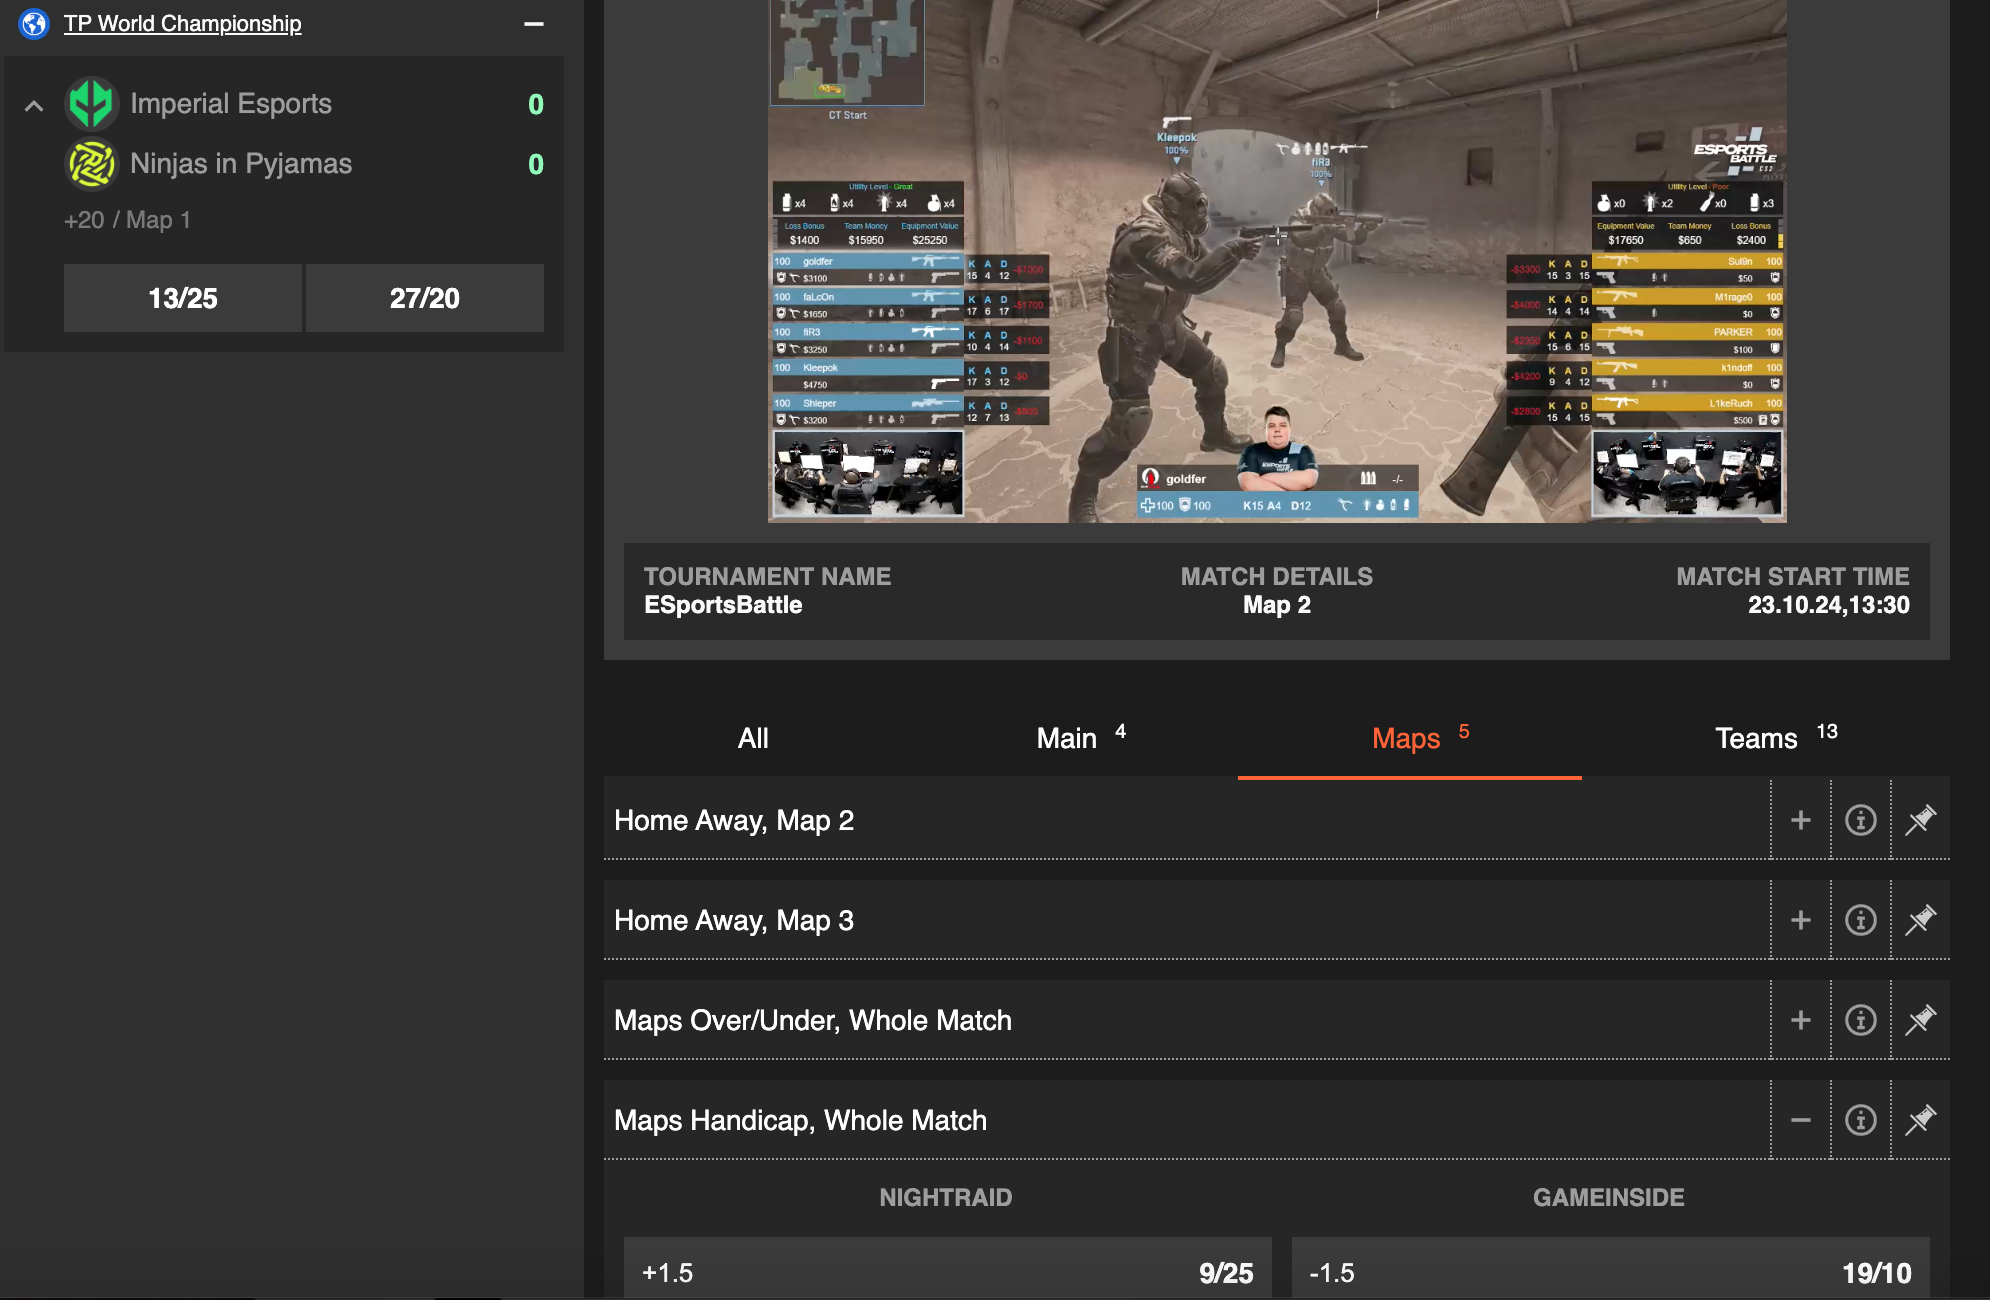
Task: Select the Ninjas in Pyjamas team name
Action: [241, 164]
